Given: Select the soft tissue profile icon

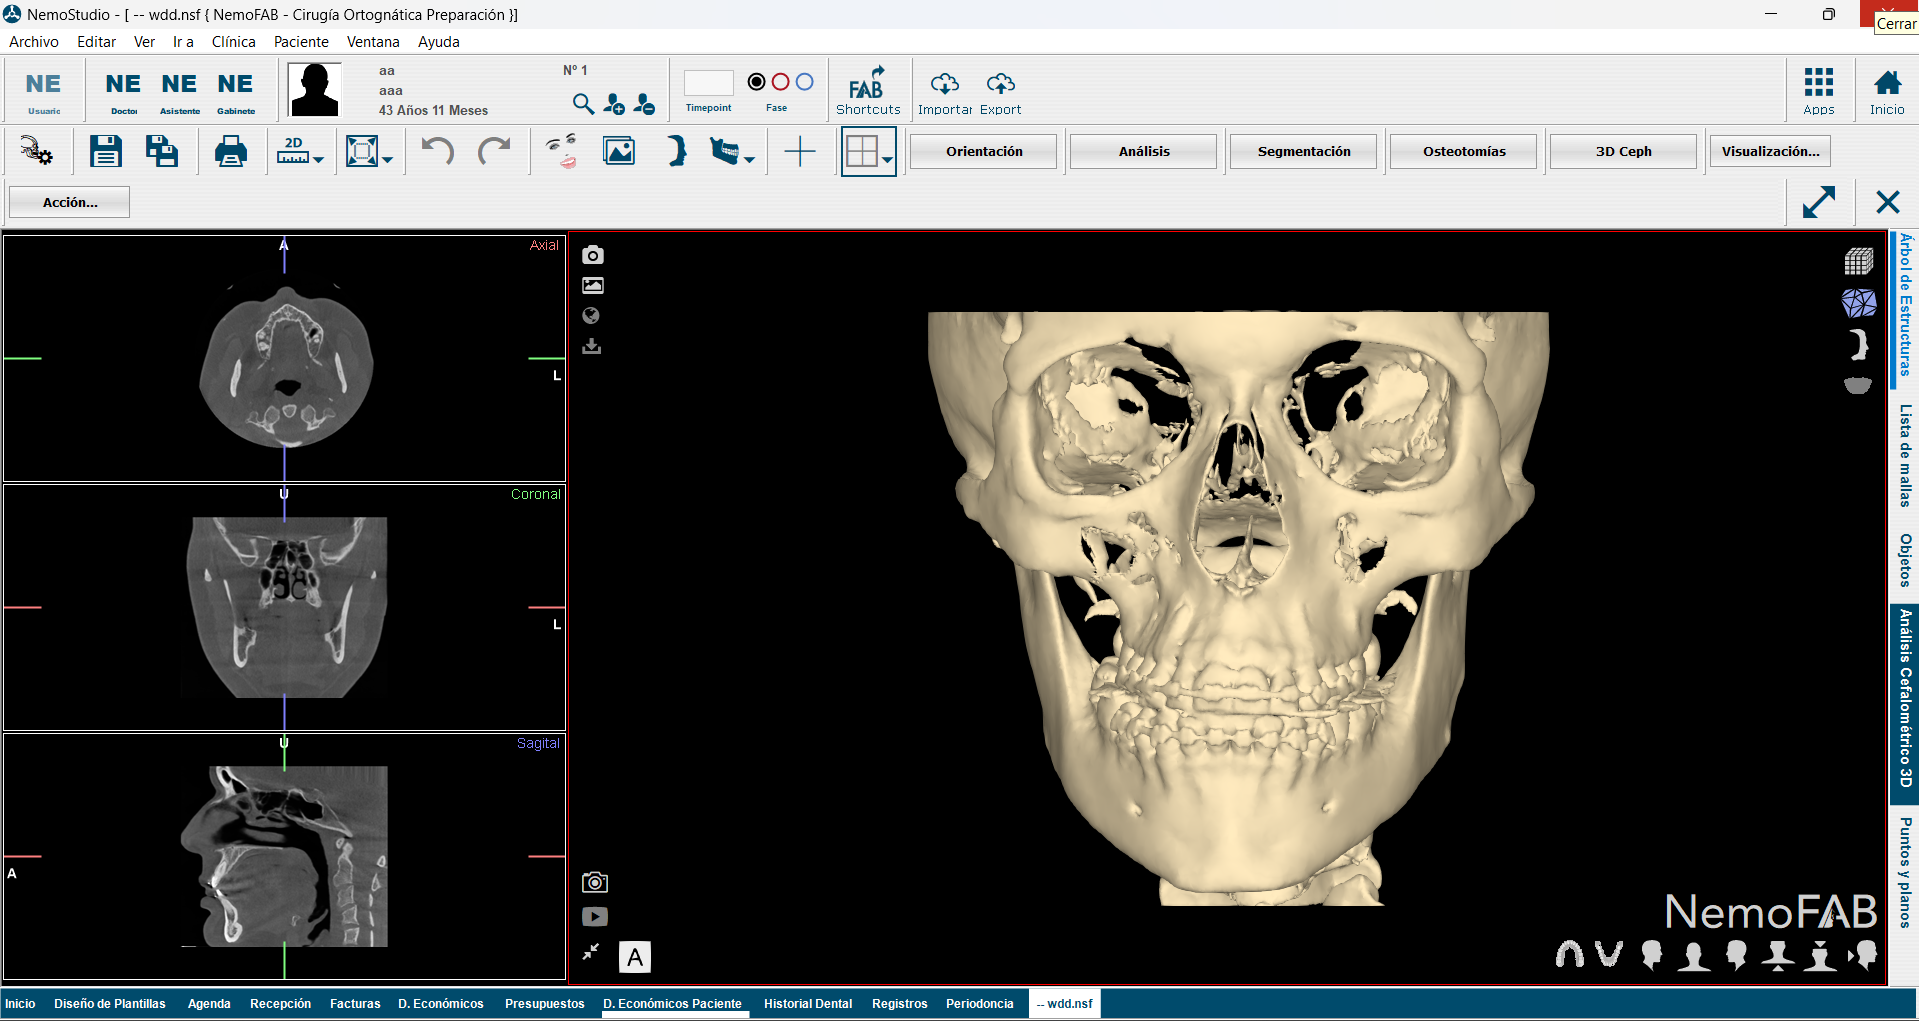Looking at the screenshot, I should pyautogui.click(x=677, y=151).
